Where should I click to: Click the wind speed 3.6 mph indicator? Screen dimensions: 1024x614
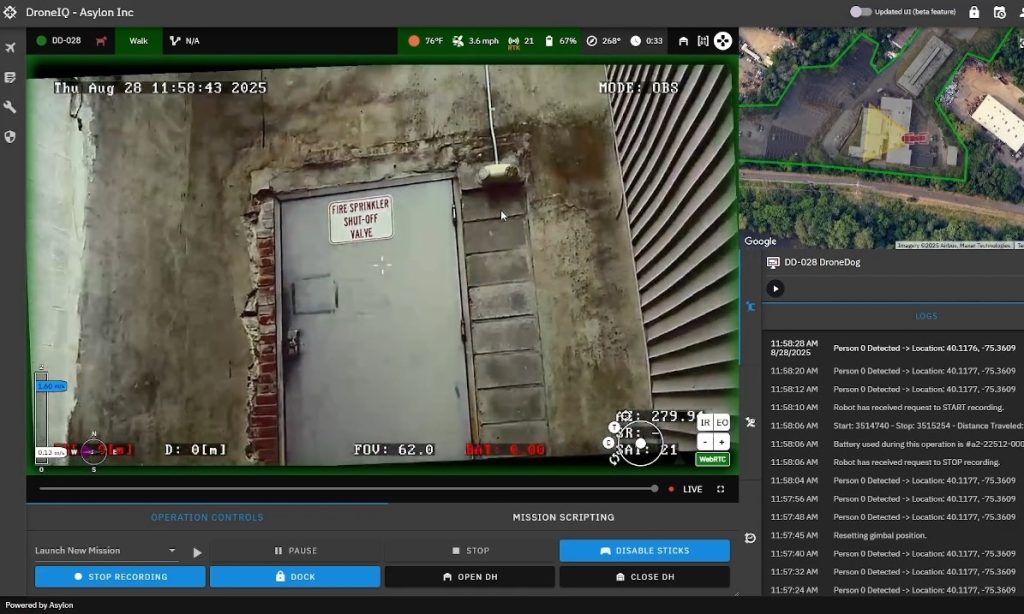pos(475,41)
